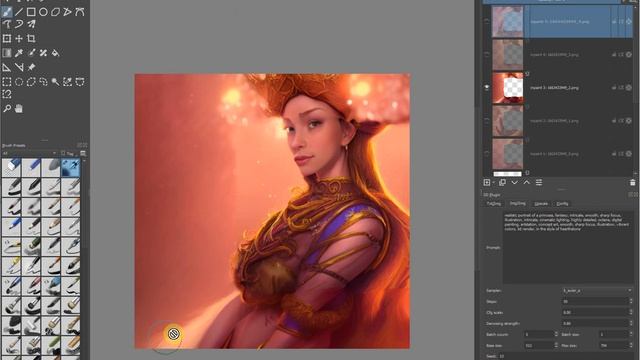Image resolution: width=640 pixels, height=360 pixels.
Task: Duplicate the selected layer
Action: tap(502, 183)
